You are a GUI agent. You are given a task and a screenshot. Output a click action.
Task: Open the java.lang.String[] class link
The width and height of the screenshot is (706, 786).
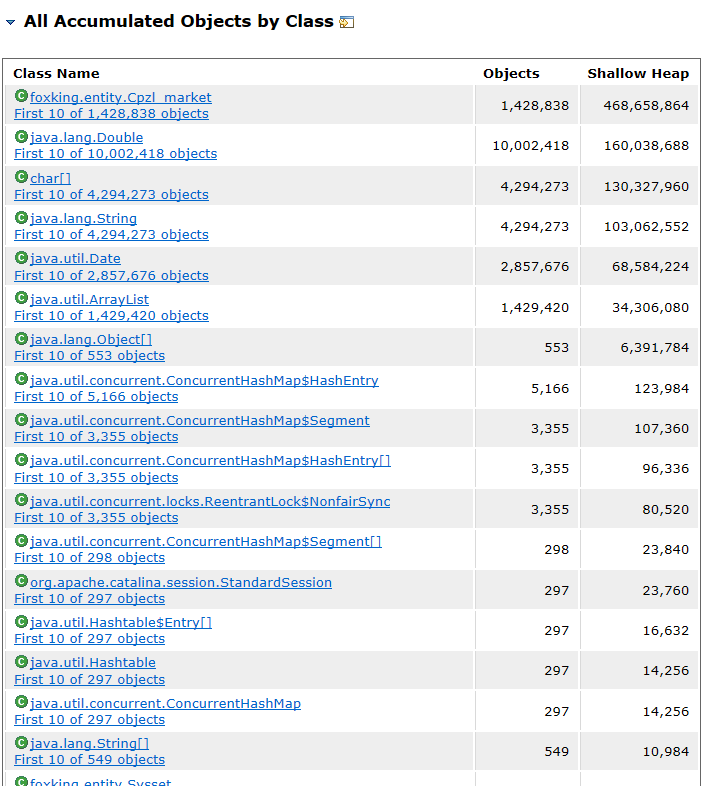(89, 743)
